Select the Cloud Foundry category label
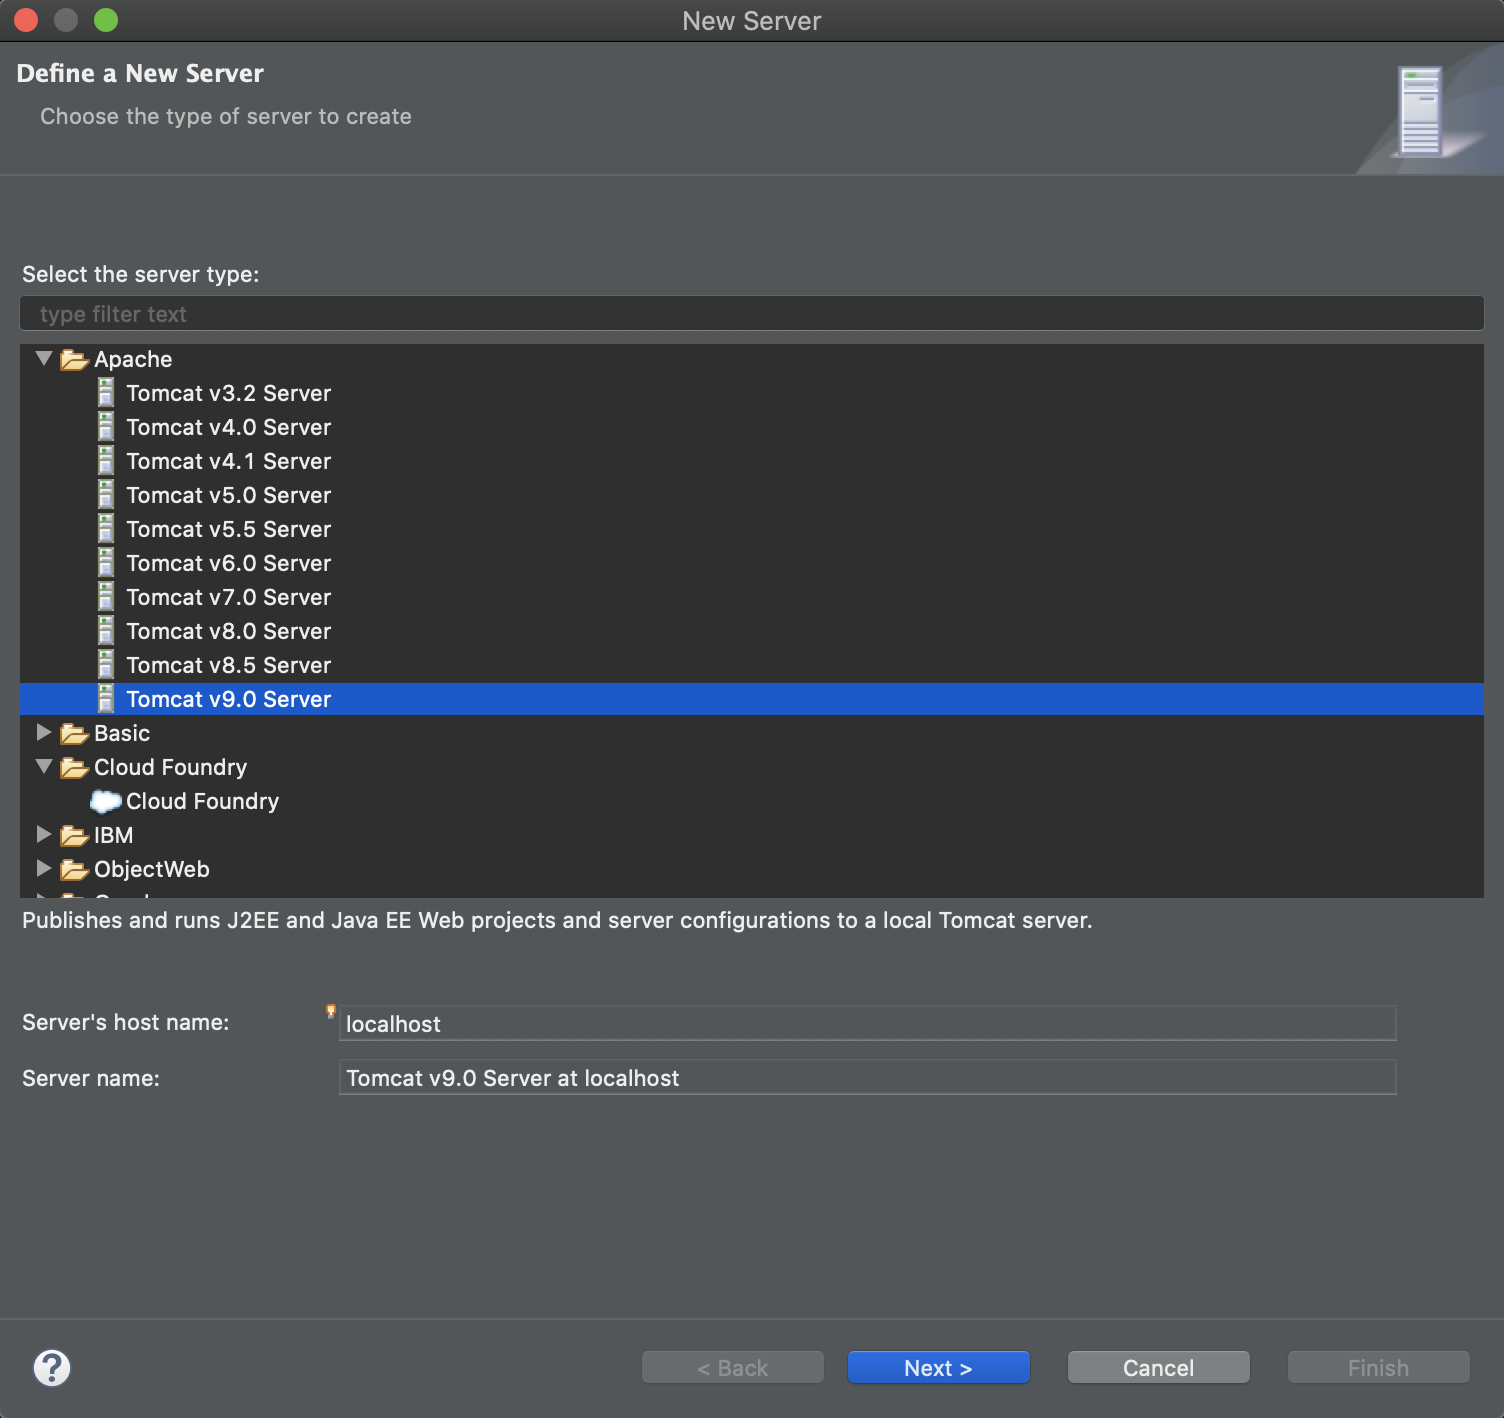 point(170,767)
